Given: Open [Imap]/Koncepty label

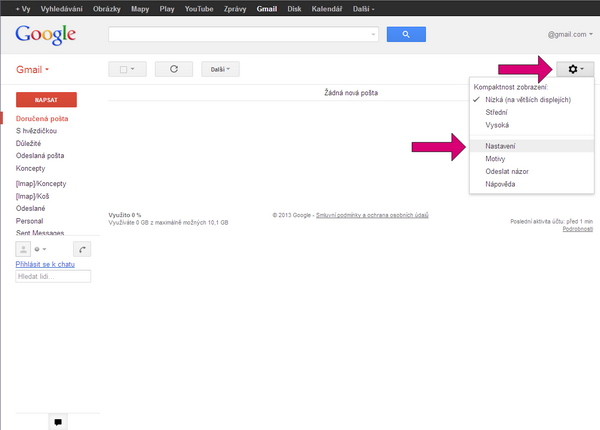Looking at the screenshot, I should click(41, 184).
